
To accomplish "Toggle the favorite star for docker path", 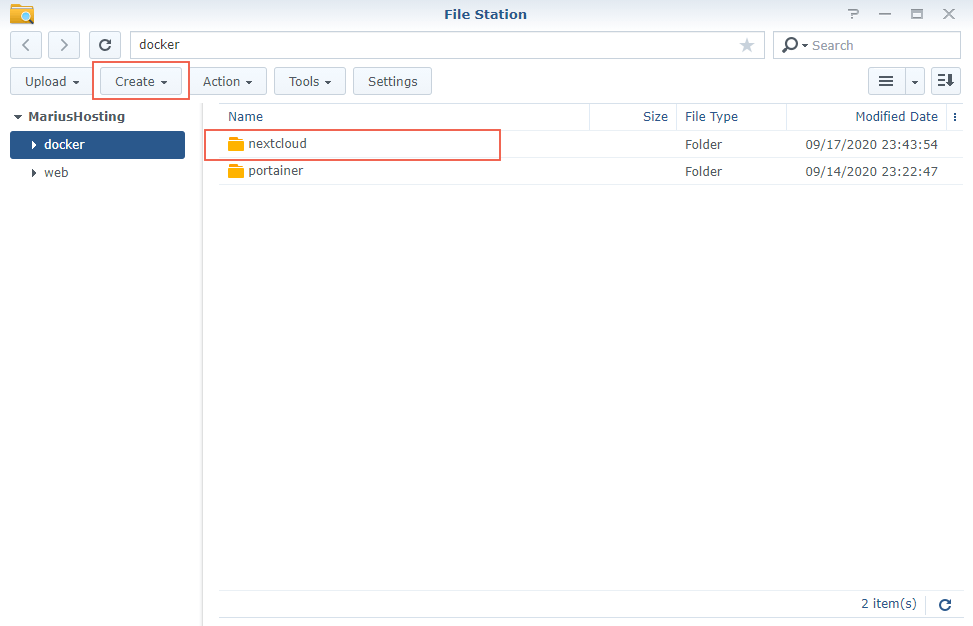I will click(746, 45).
